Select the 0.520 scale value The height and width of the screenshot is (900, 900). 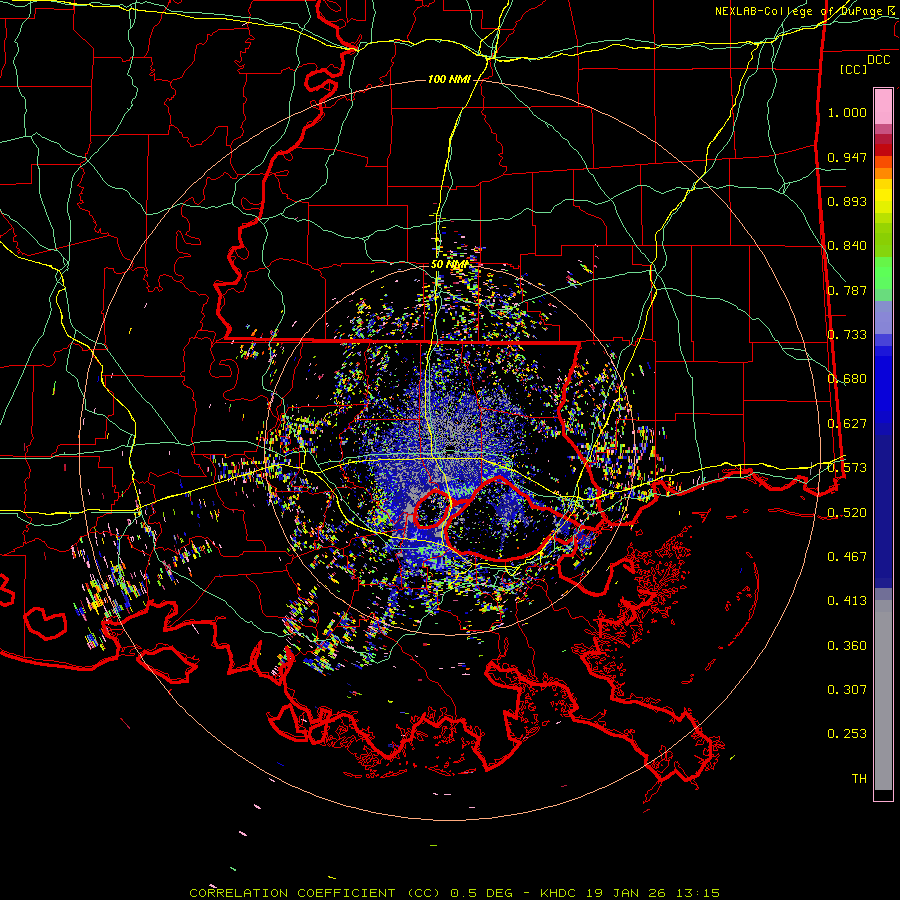847,513
